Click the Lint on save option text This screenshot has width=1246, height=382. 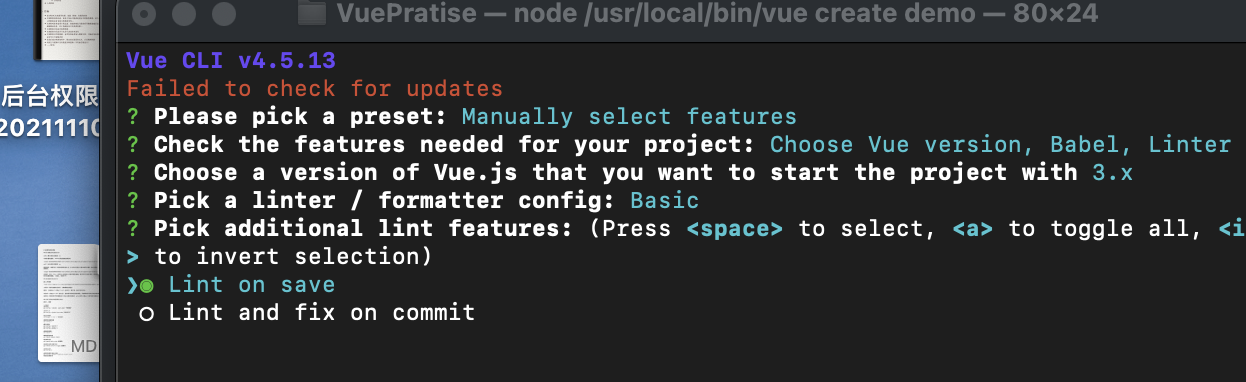252,285
